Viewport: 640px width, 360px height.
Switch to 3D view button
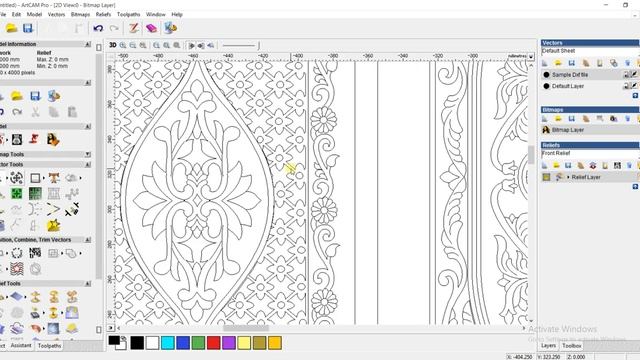tap(113, 45)
